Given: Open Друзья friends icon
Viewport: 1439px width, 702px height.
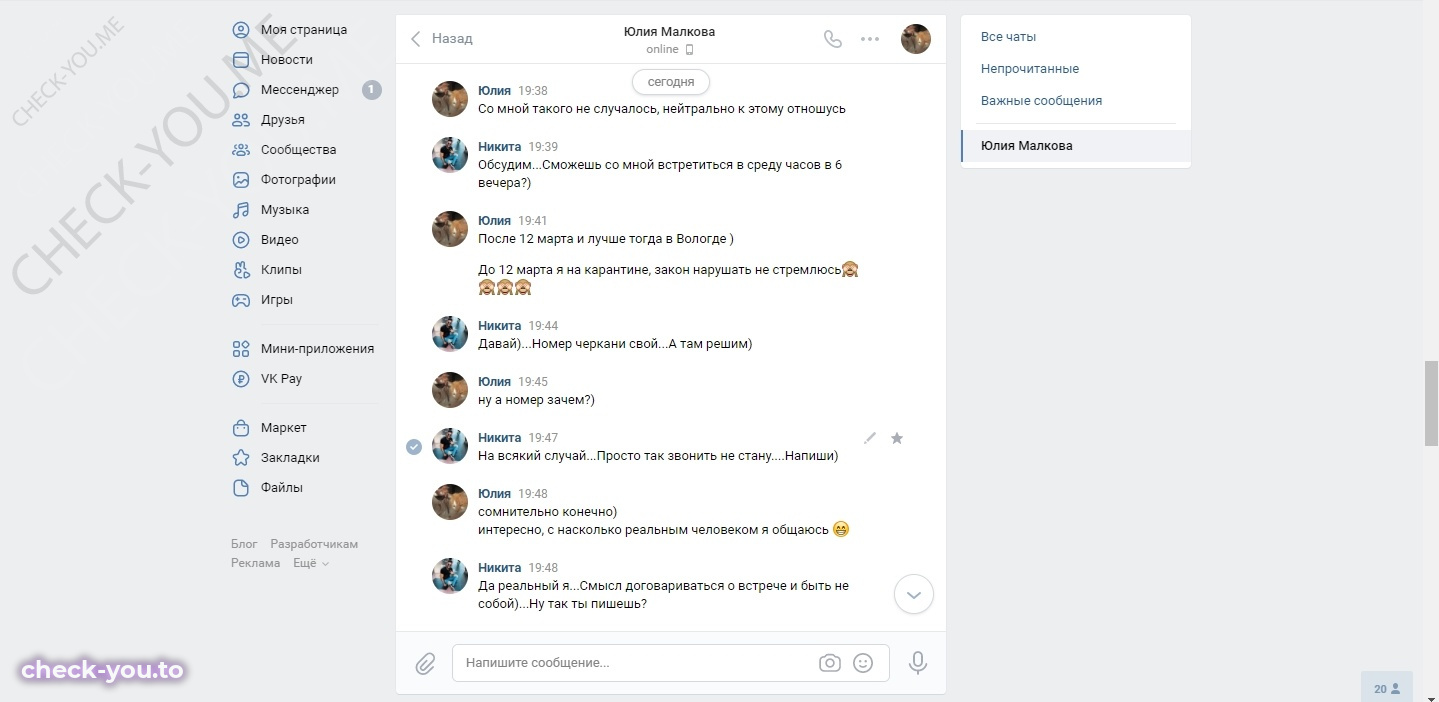Looking at the screenshot, I should point(241,120).
